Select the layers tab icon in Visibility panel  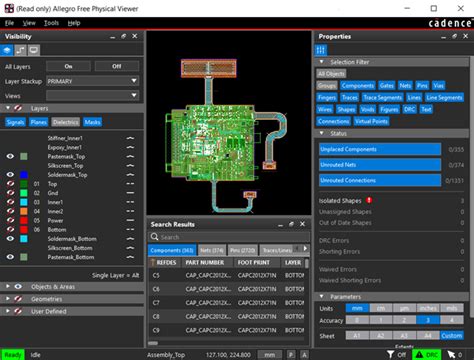(7, 50)
